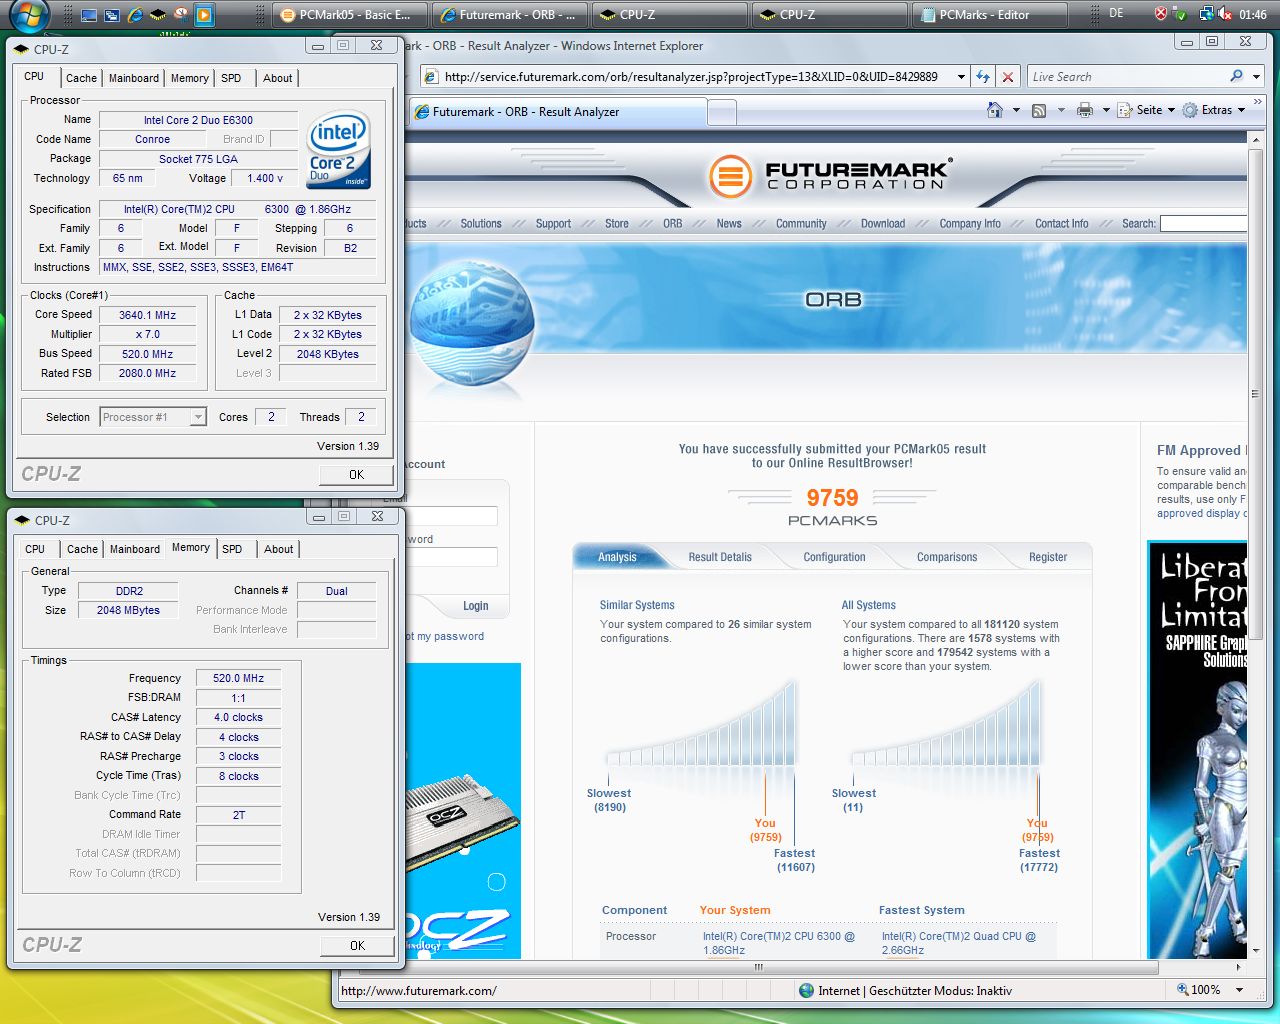Open the network status tray icon
The image size is (1280, 1024).
pyautogui.click(x=1206, y=14)
